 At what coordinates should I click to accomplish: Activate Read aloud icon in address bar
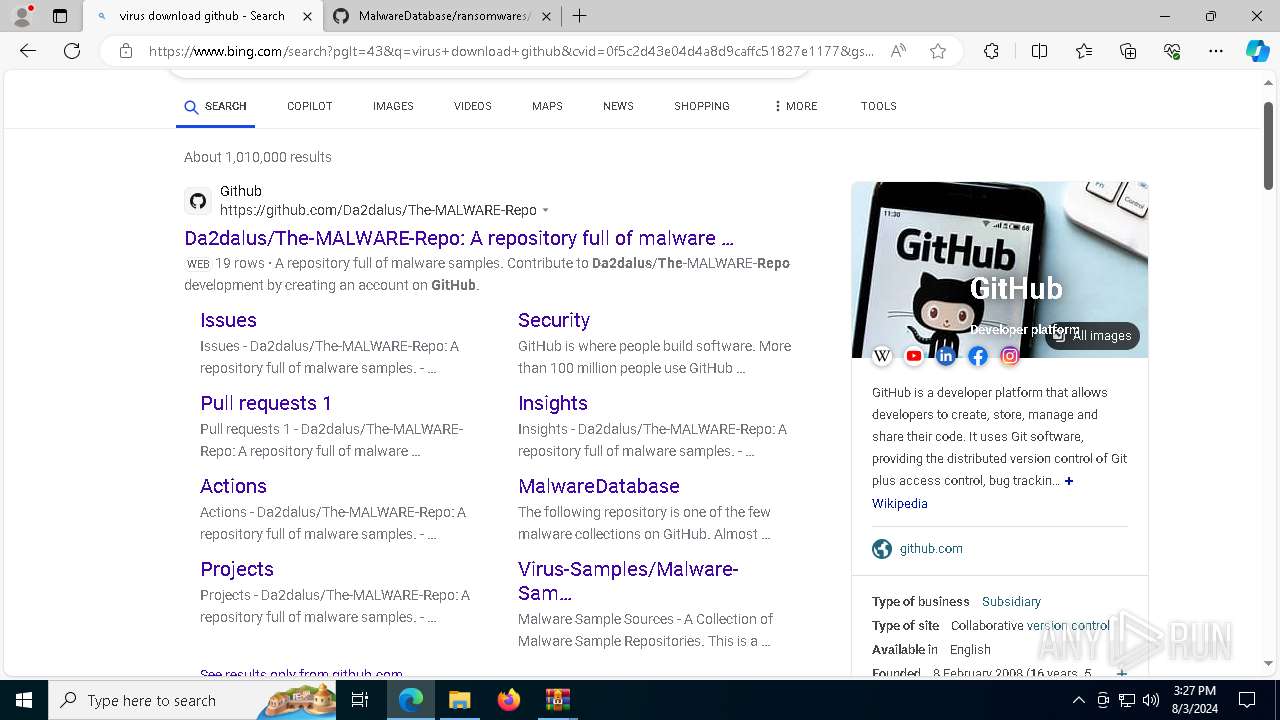[x=898, y=51]
